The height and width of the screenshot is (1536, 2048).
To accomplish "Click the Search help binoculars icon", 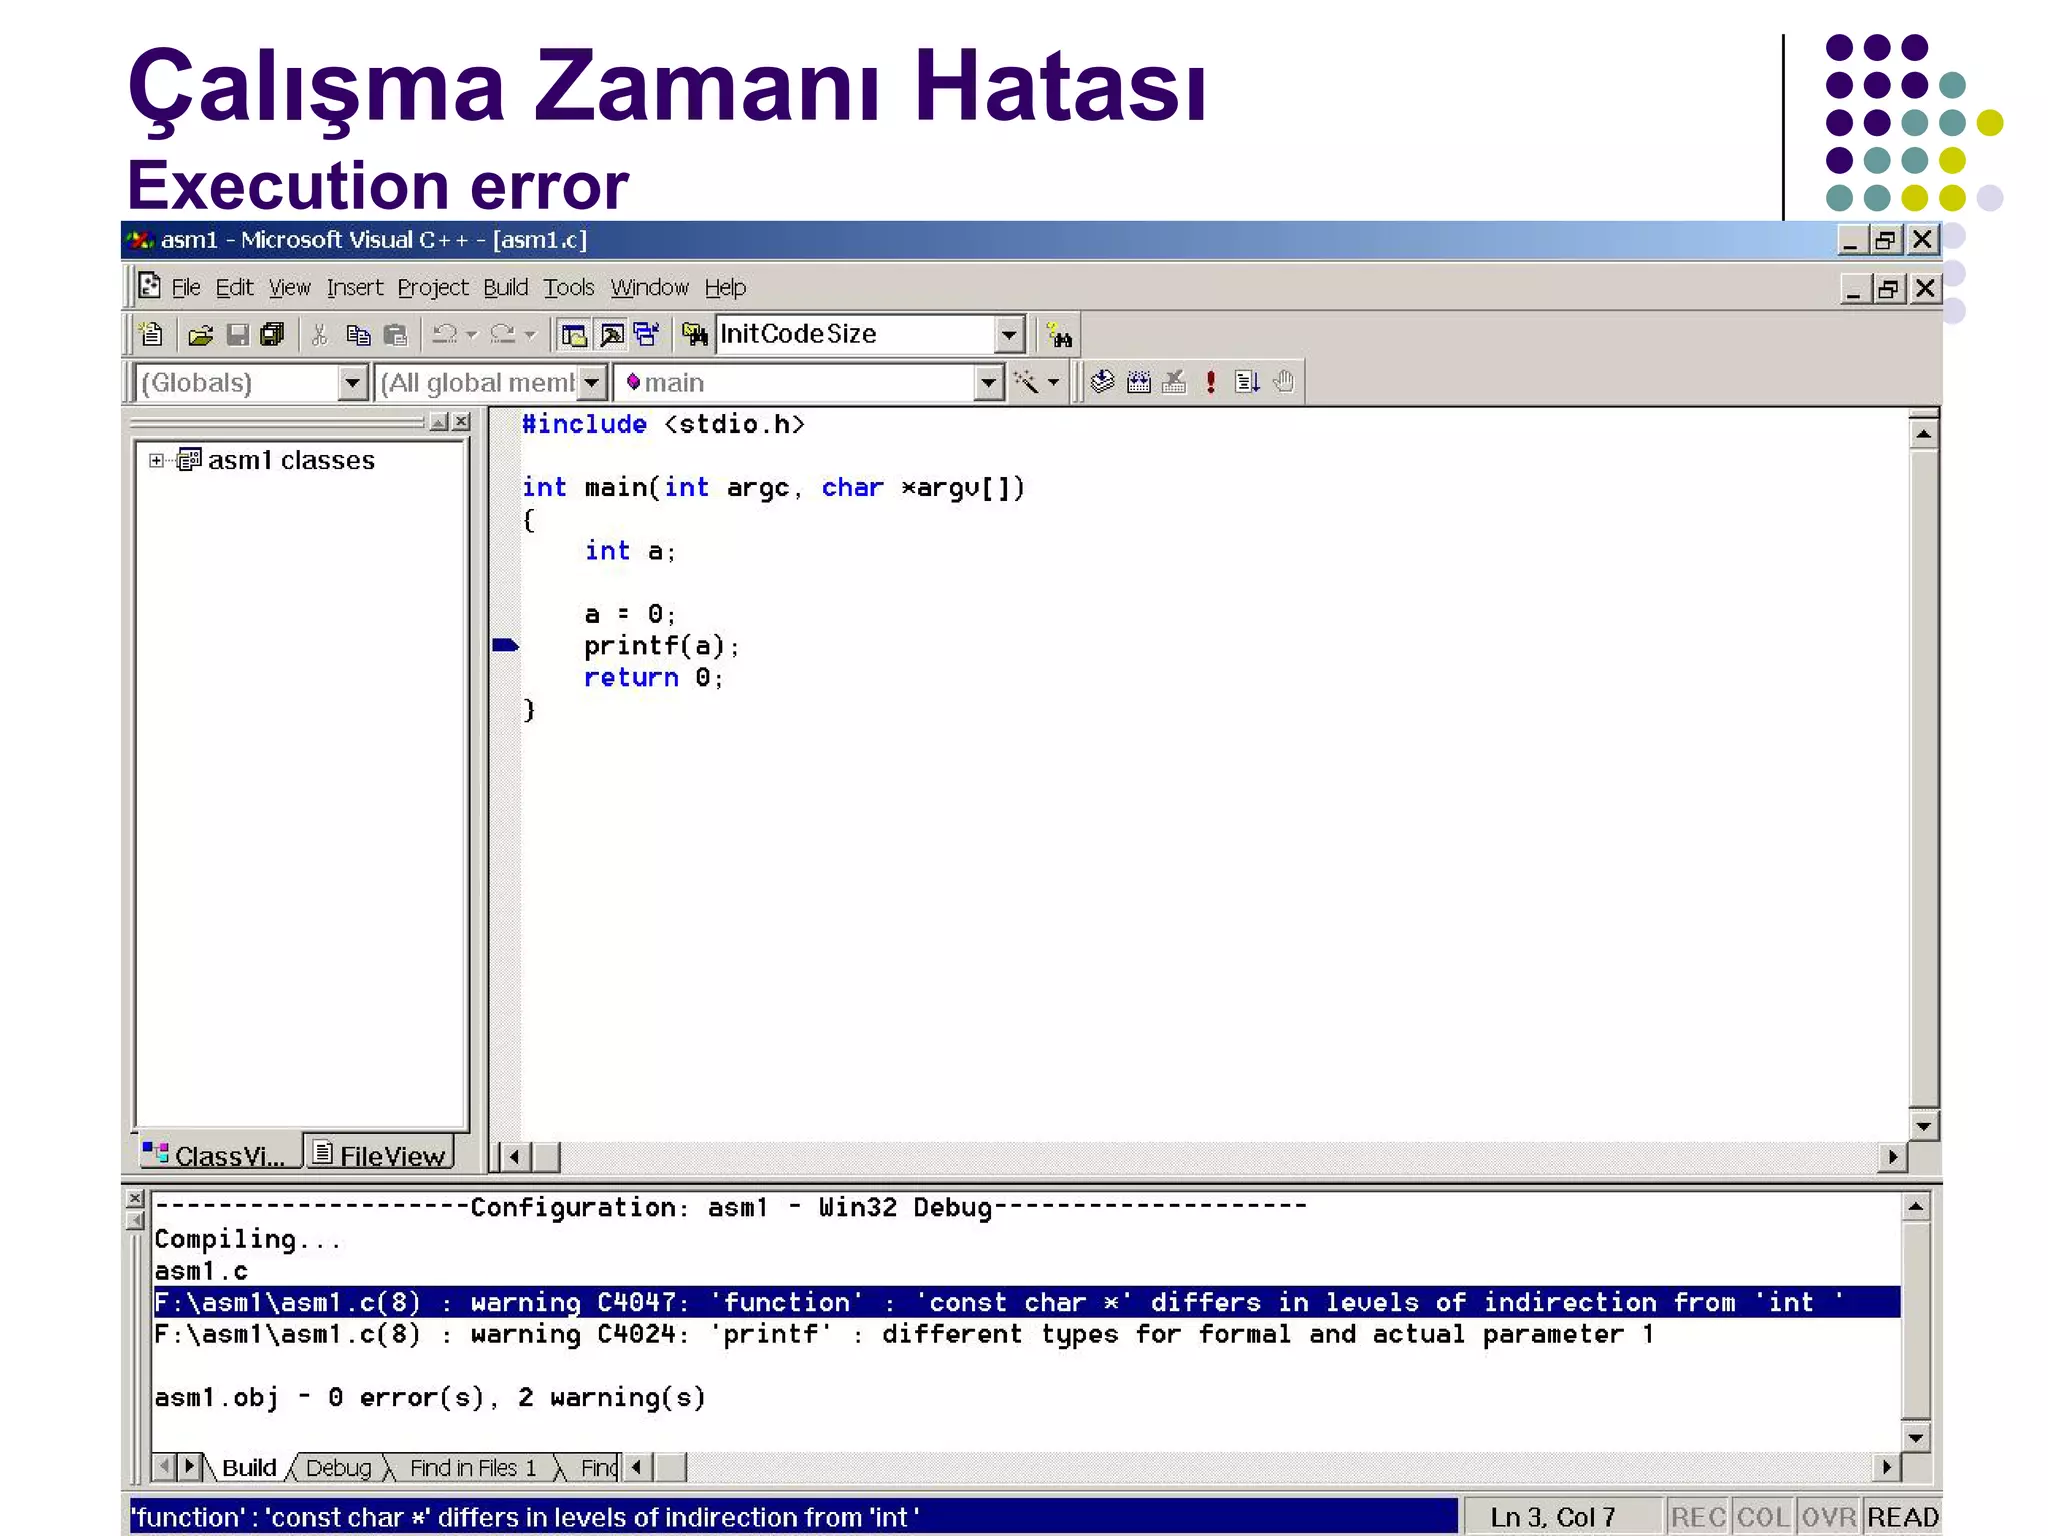I will coord(1059,335).
